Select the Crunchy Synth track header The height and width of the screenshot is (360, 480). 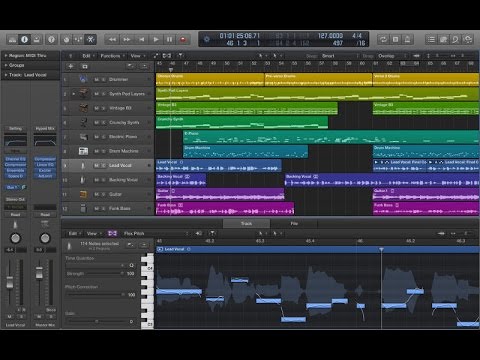click(107, 122)
